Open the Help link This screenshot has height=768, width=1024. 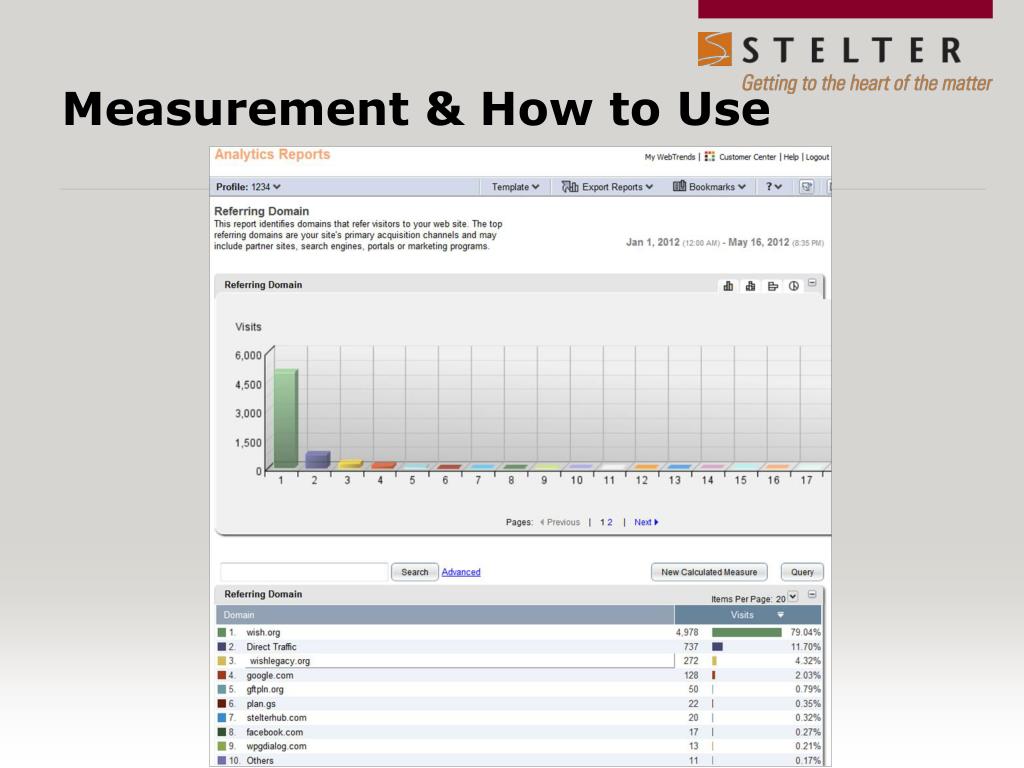coord(791,157)
